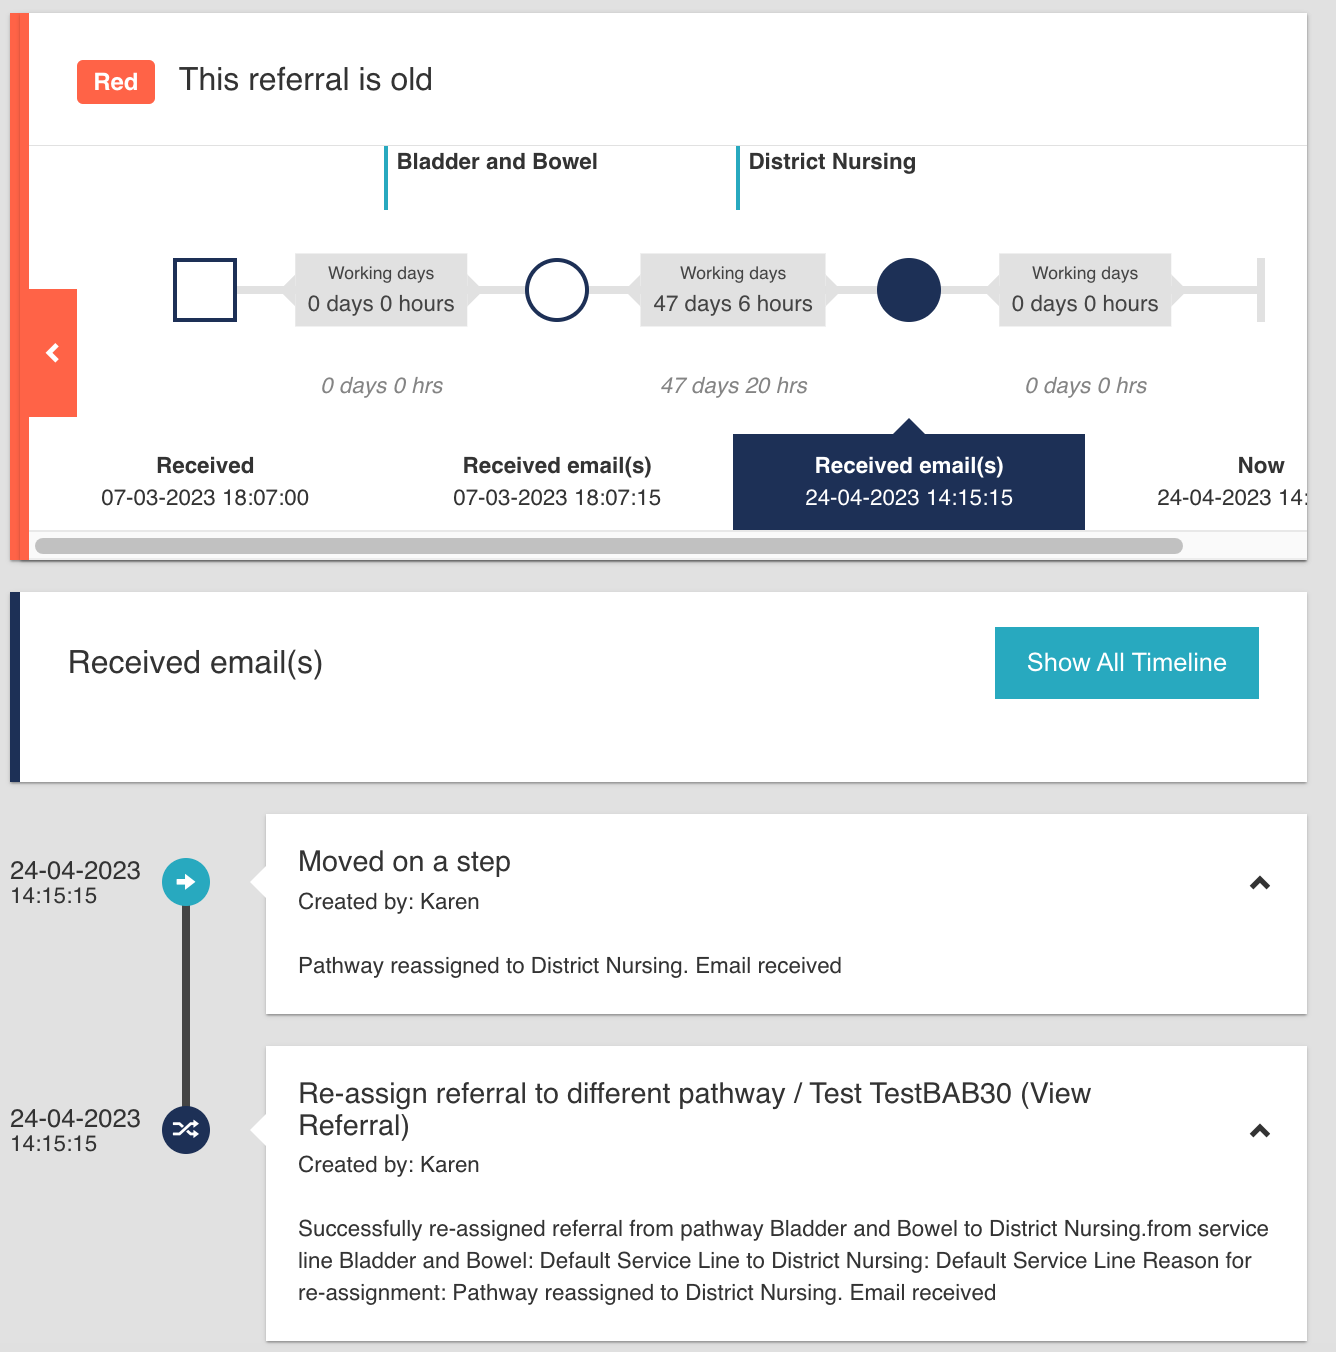Click the horizontal timeline scrollbar
The image size is (1336, 1352).
click(608, 546)
